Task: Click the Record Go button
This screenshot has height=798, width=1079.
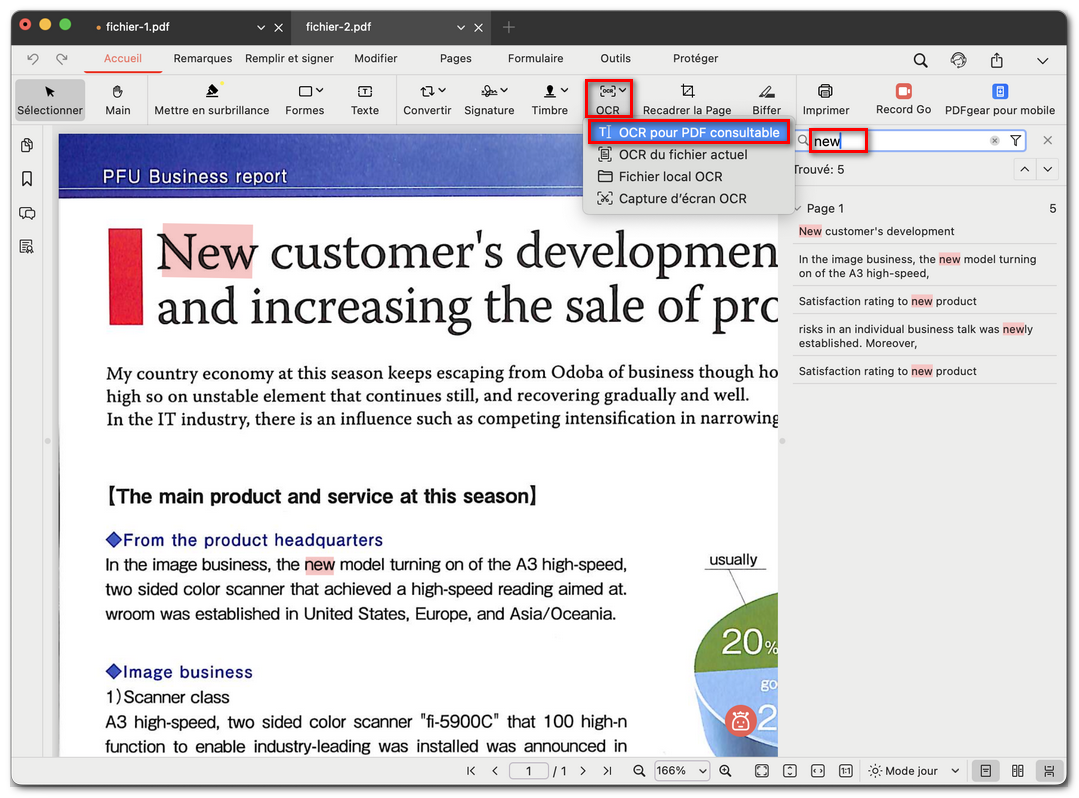Action: (903, 98)
